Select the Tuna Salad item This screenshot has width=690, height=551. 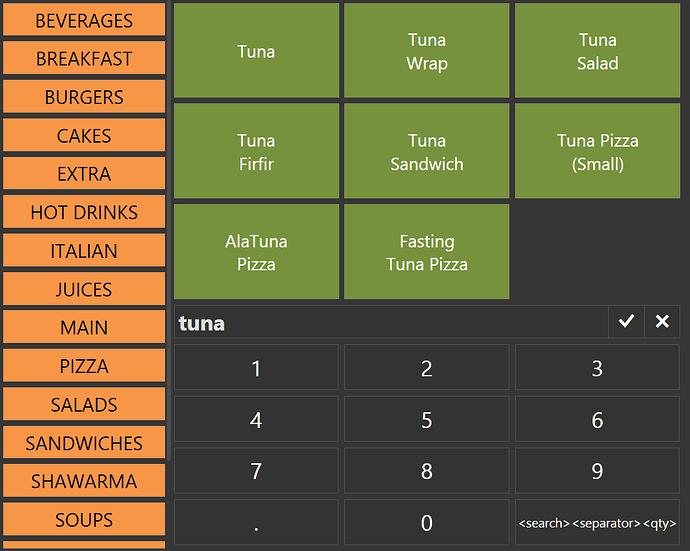tap(597, 51)
